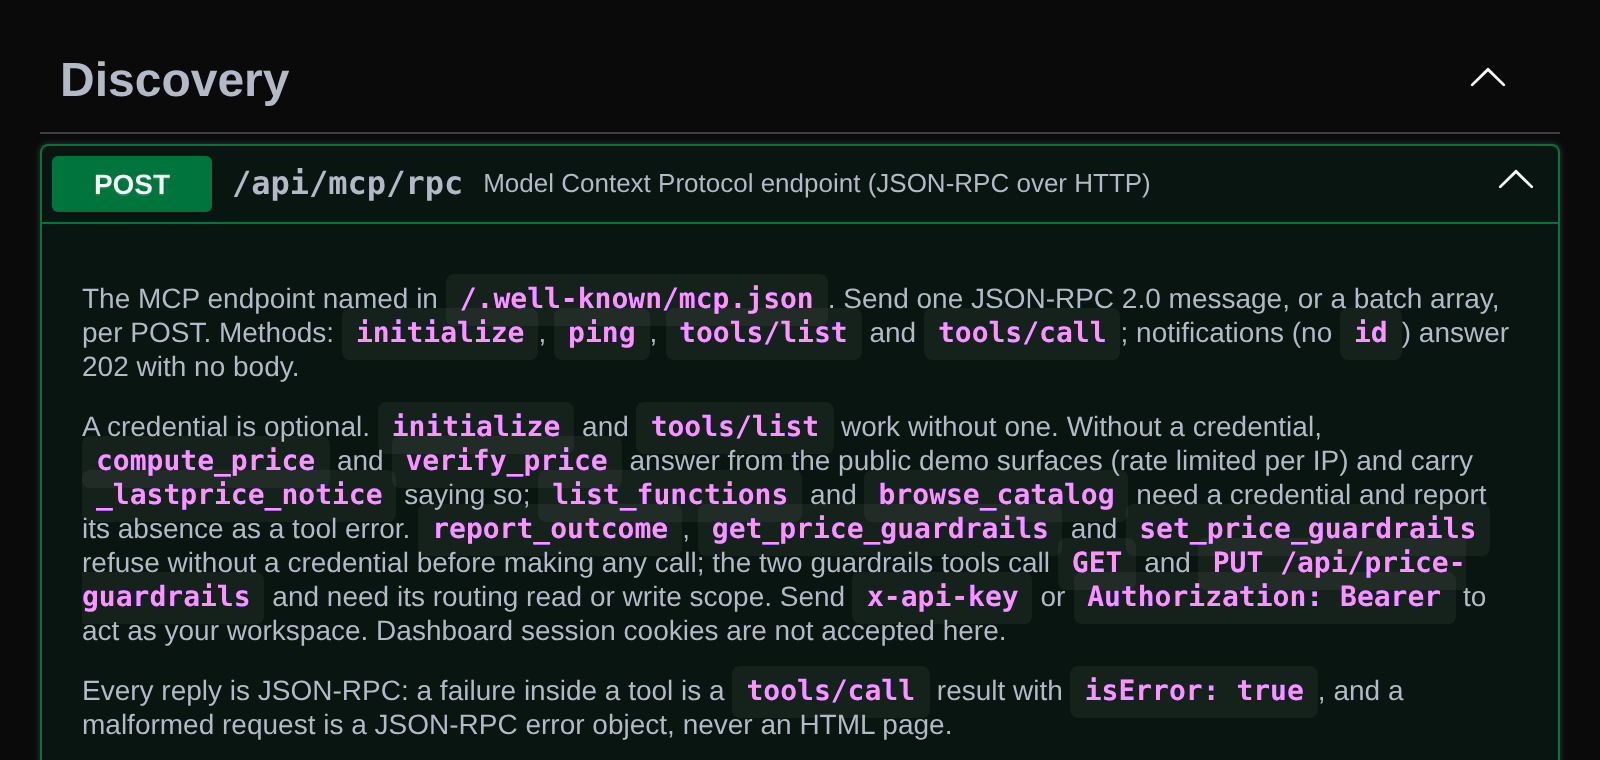Click the Discovery section heading
Screen dimensions: 1600x760
click(x=175, y=80)
